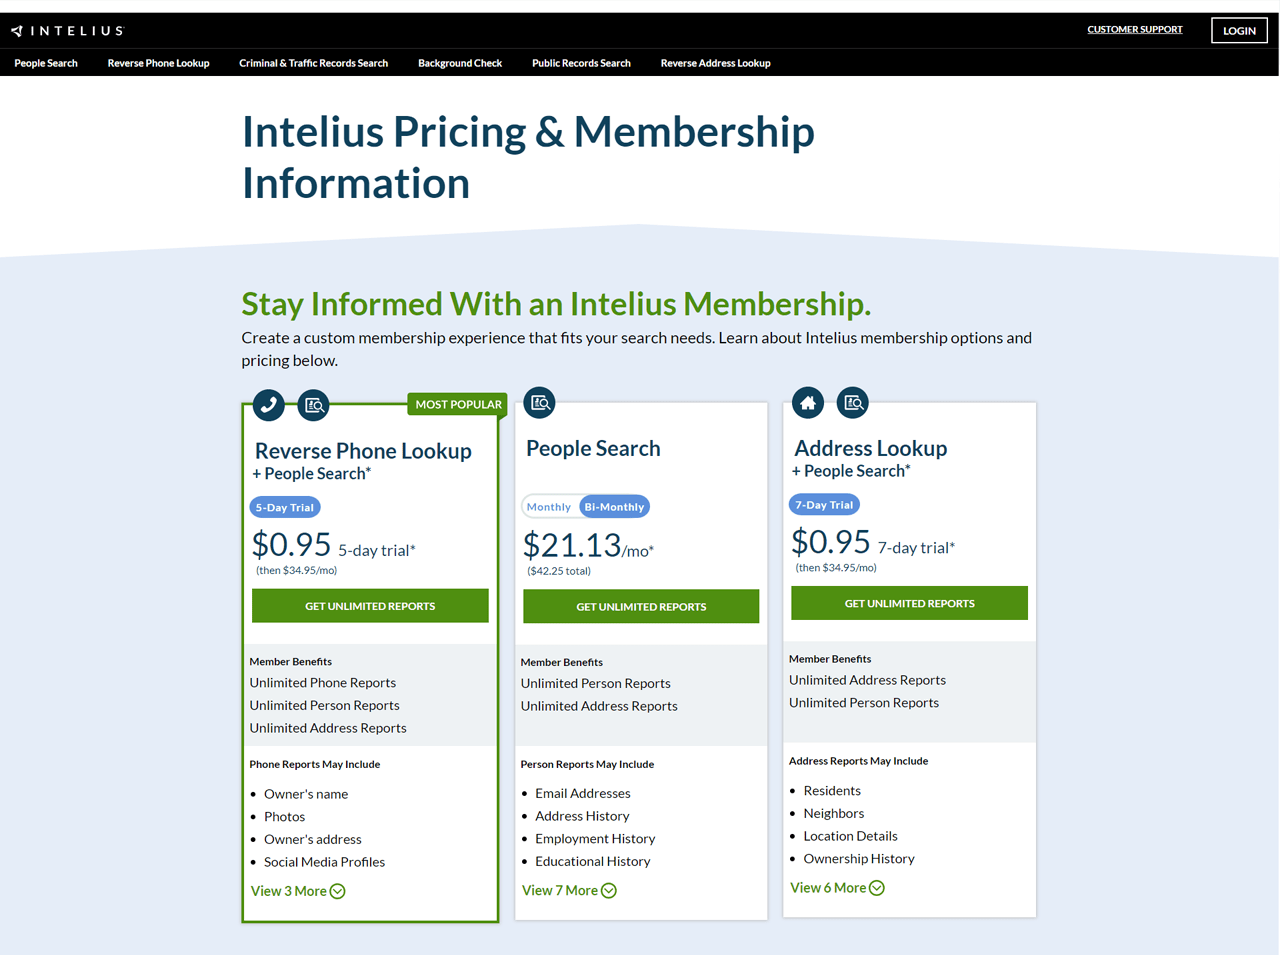Click the Intelius logo in the header
This screenshot has width=1280, height=955.
point(67,30)
